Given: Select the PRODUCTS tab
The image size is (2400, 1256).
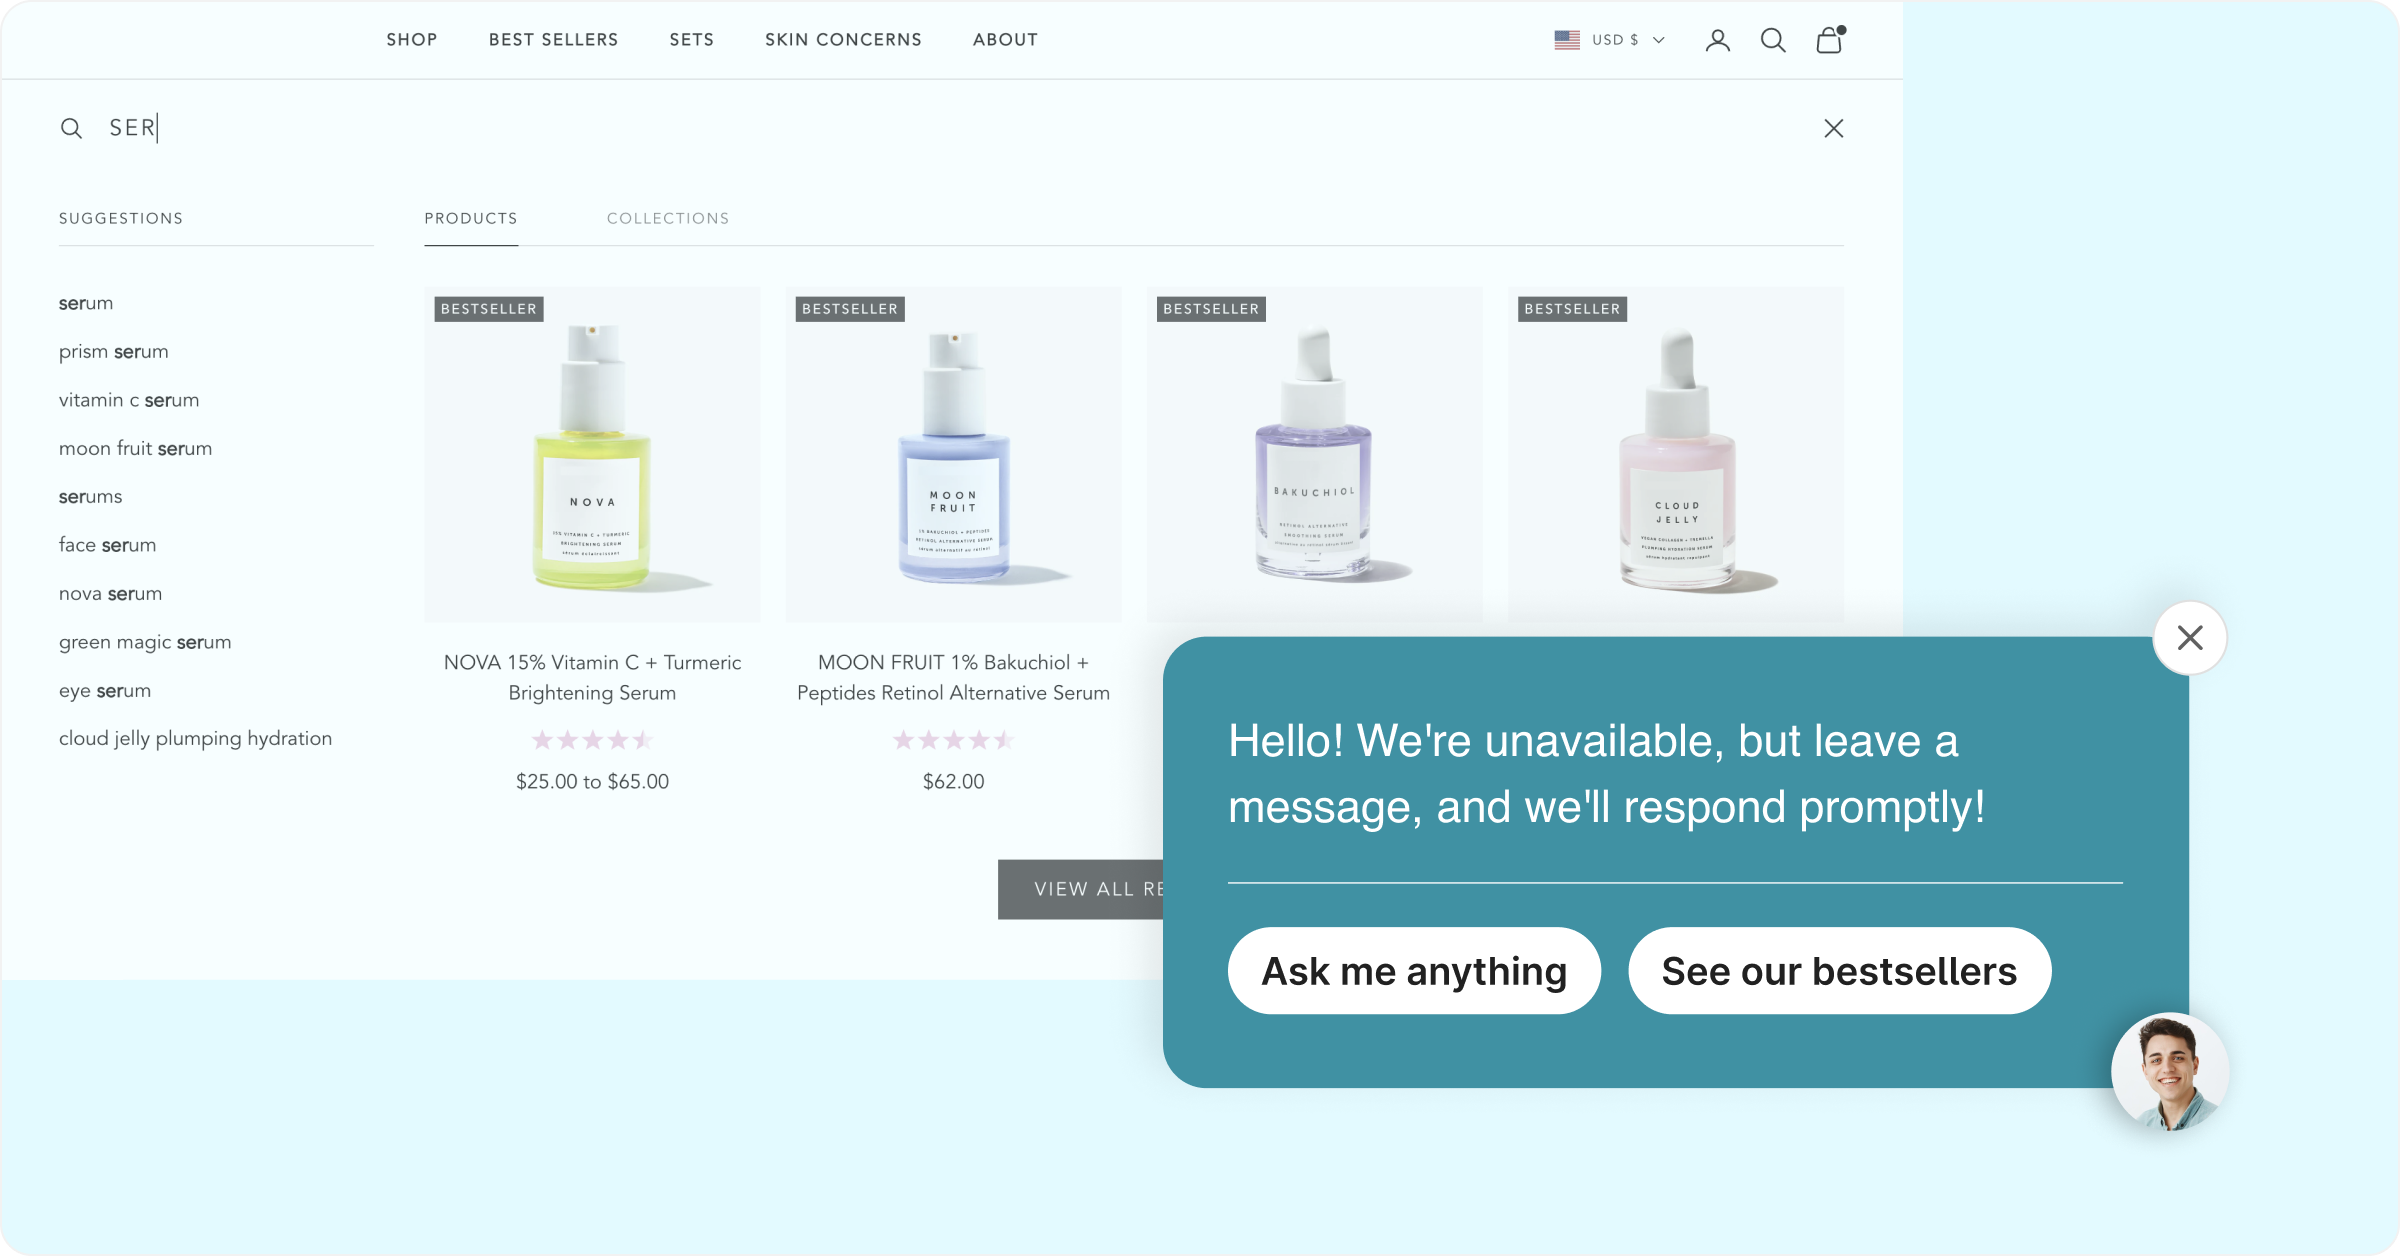Looking at the screenshot, I should 471,218.
